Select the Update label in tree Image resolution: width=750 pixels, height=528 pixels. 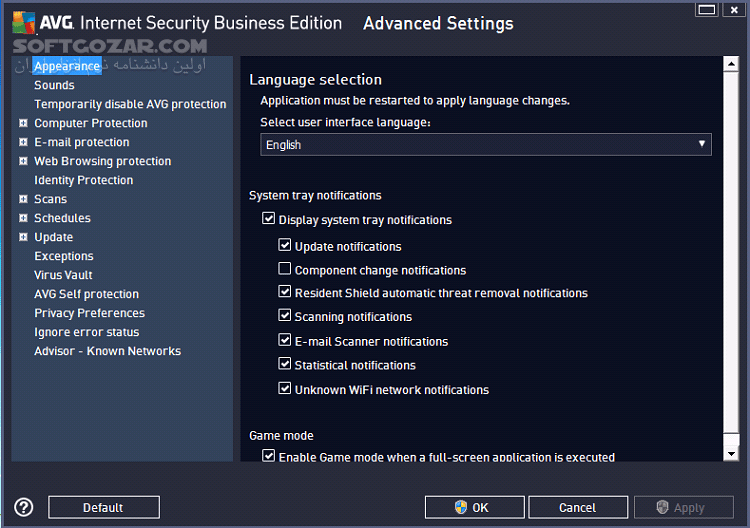(54, 237)
